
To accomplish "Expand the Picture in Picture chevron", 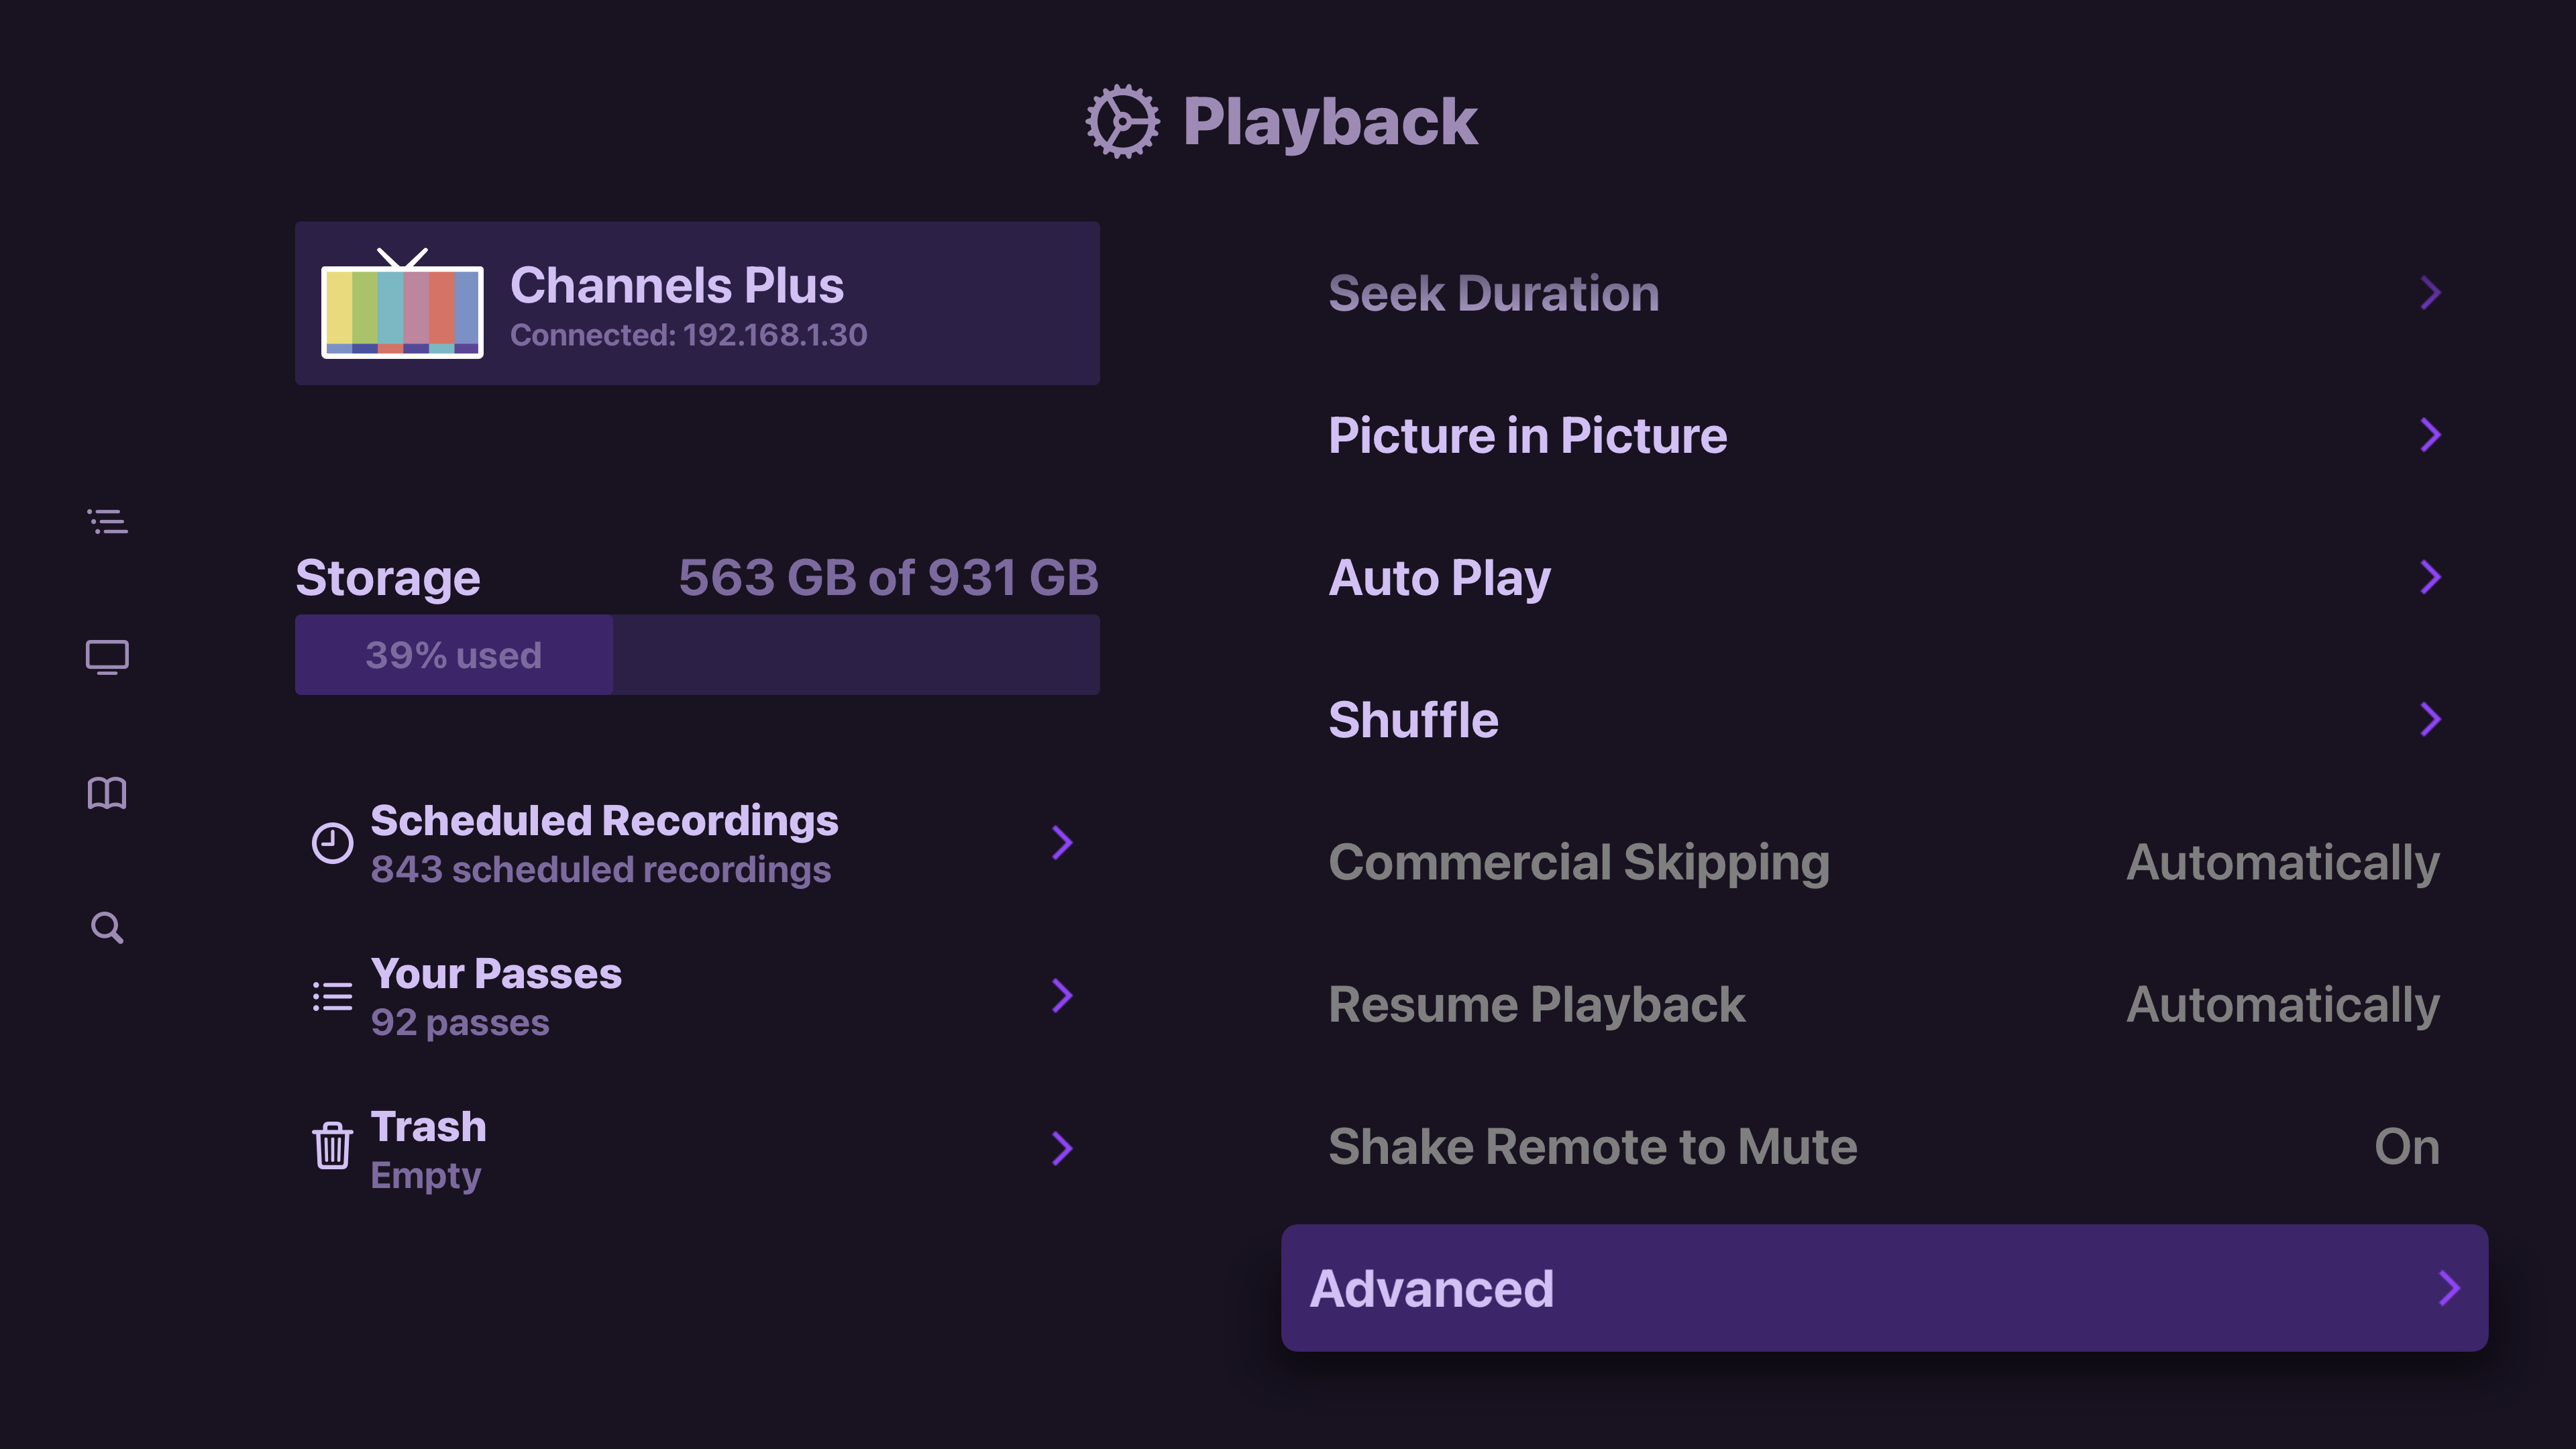I will (2431, 435).
